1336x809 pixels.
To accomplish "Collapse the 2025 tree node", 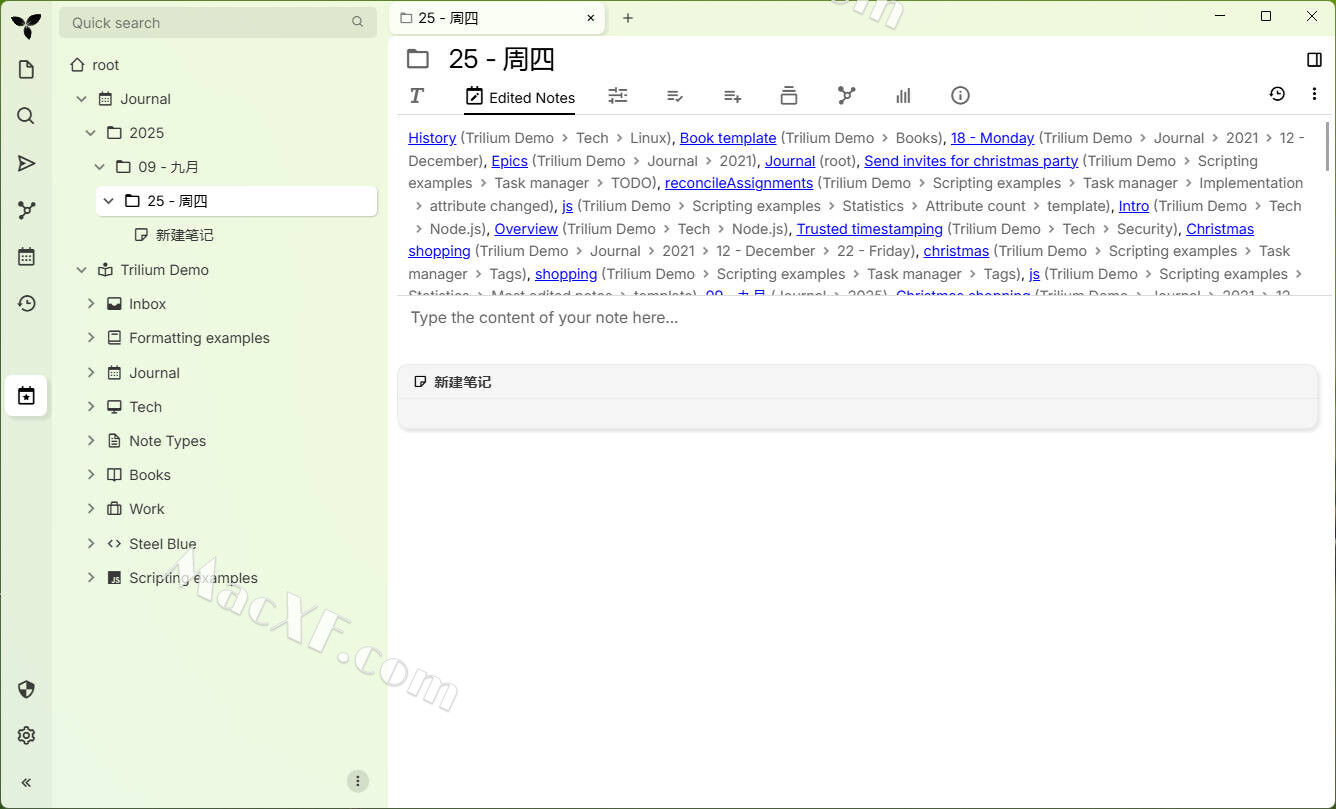I will click(x=91, y=133).
